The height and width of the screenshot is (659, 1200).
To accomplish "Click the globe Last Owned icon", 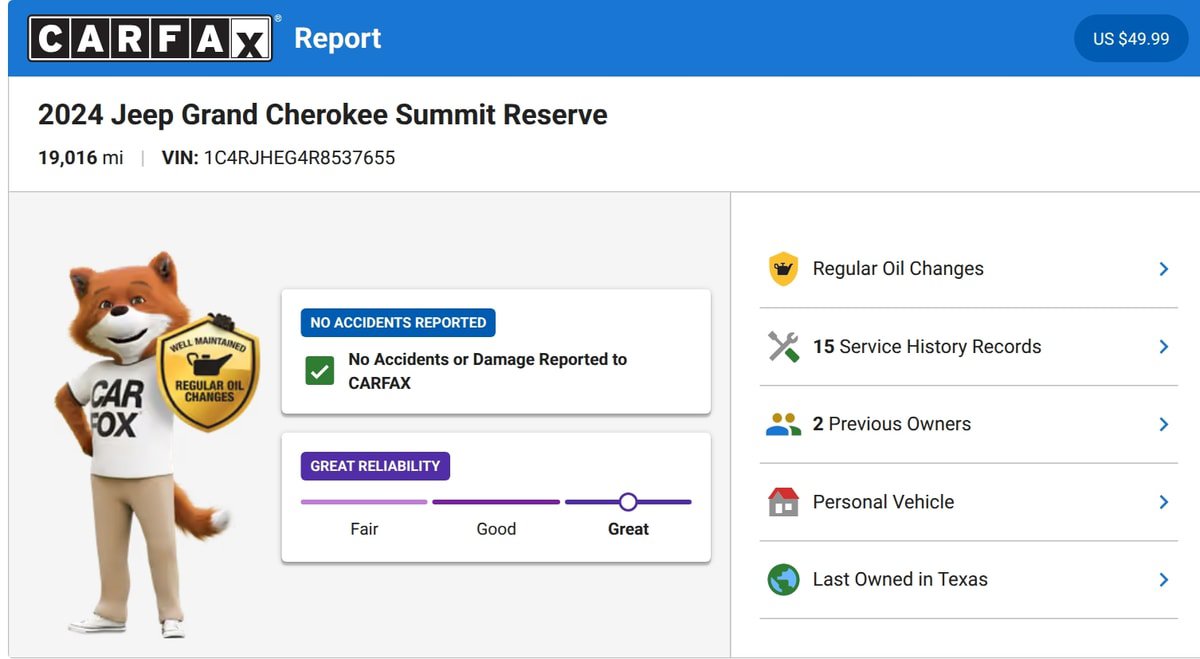I will 783,580.
